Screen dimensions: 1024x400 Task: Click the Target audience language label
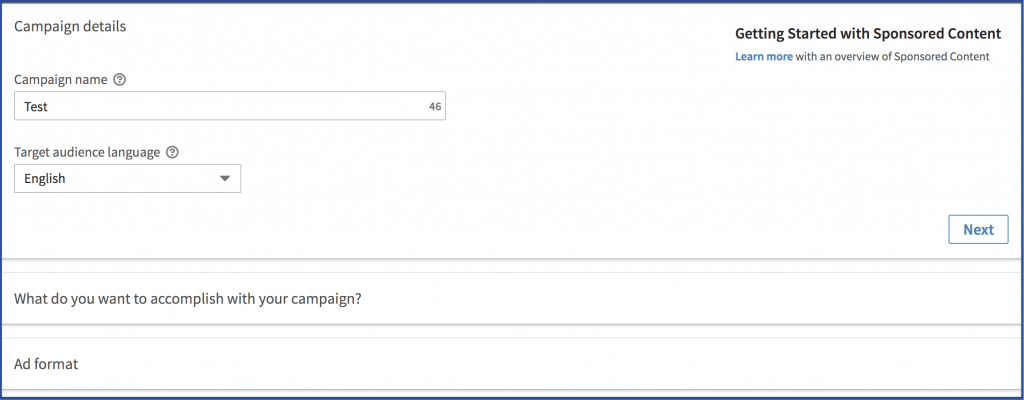tap(87, 152)
